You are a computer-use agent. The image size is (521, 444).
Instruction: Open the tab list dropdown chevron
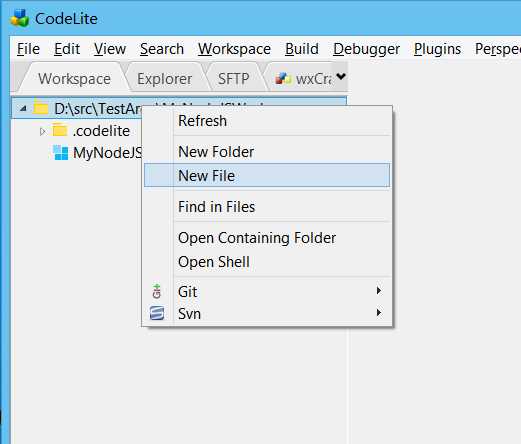341,76
